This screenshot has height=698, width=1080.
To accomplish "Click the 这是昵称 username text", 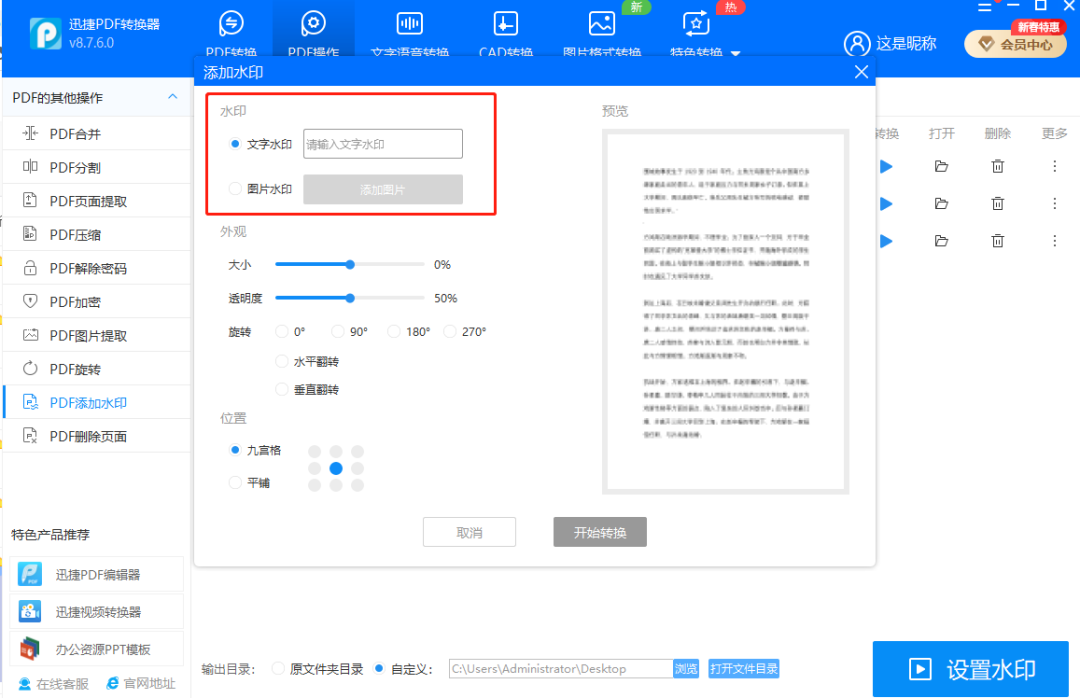I will click(906, 43).
